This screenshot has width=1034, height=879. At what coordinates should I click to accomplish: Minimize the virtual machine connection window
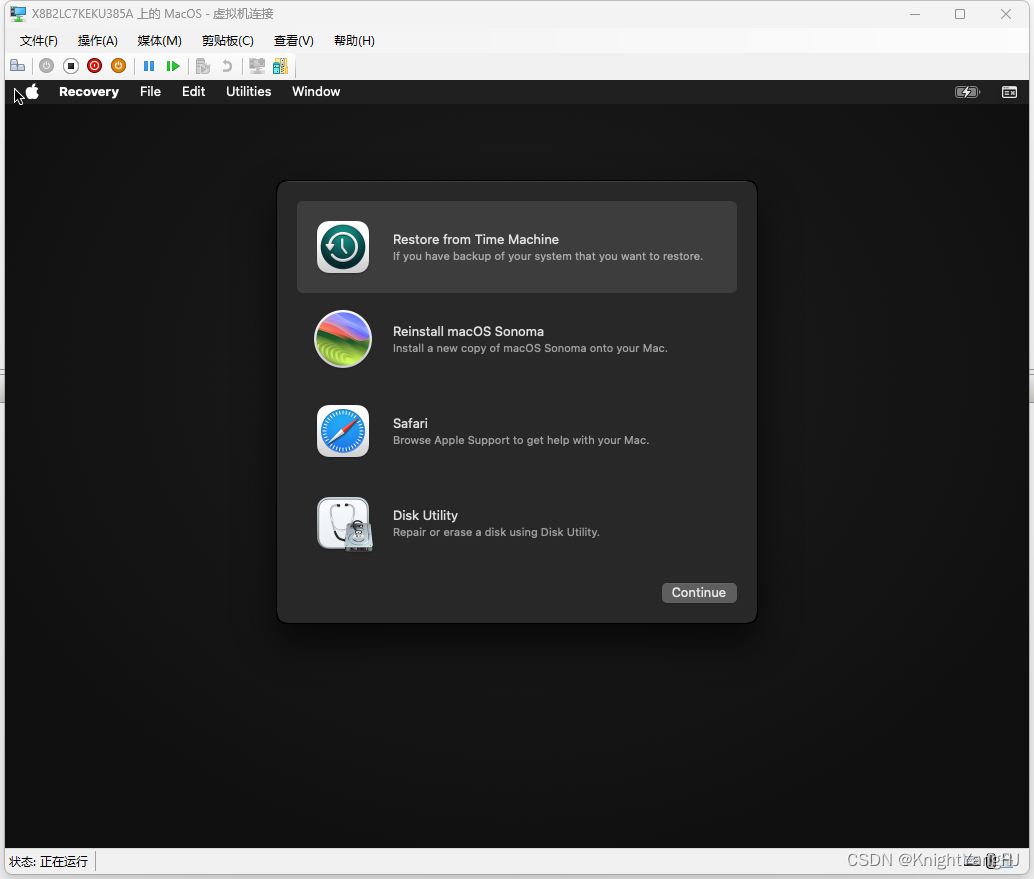point(915,14)
